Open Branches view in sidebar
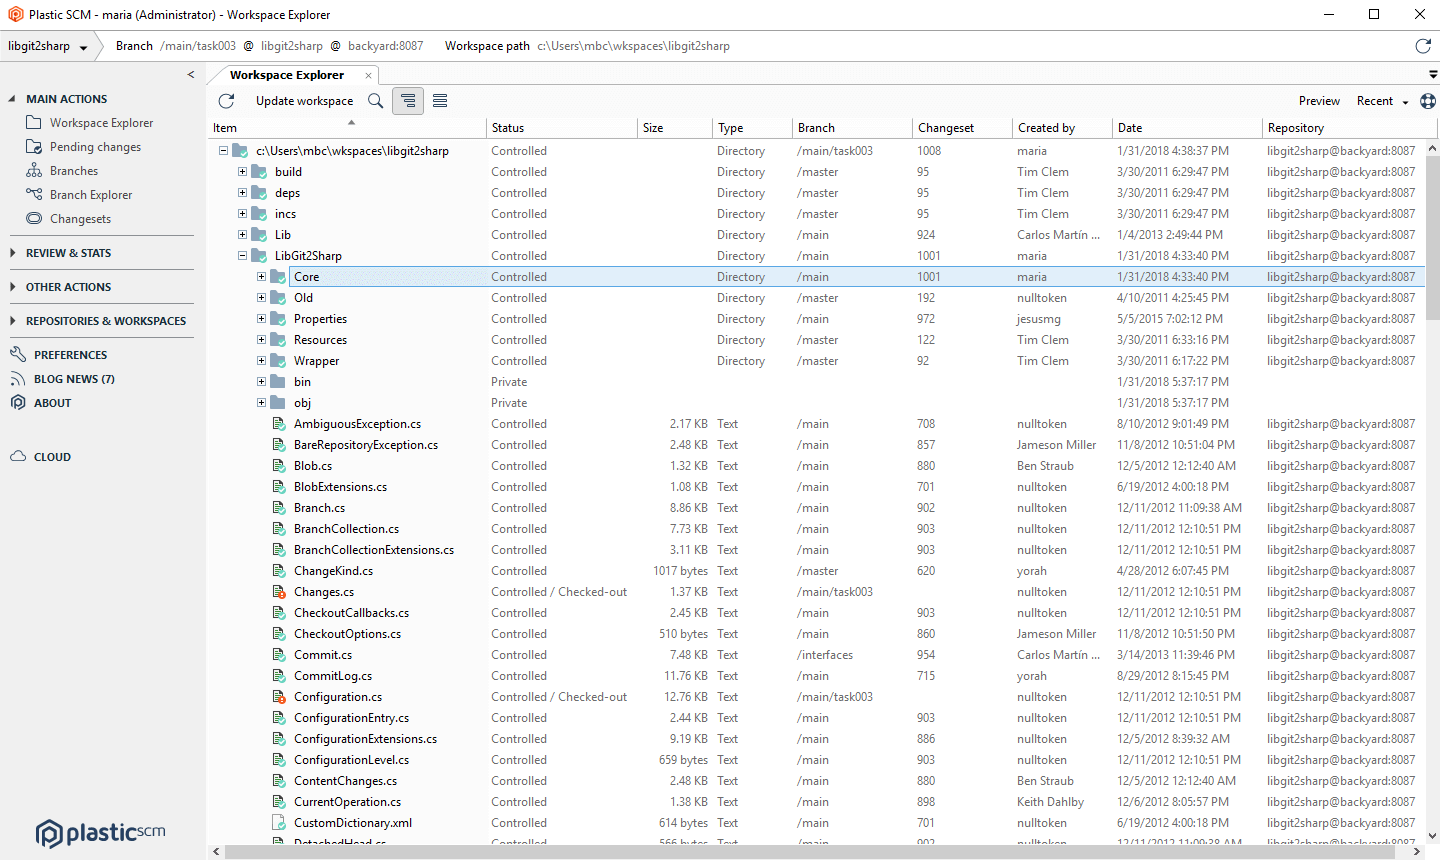The height and width of the screenshot is (860, 1440). pos(74,171)
